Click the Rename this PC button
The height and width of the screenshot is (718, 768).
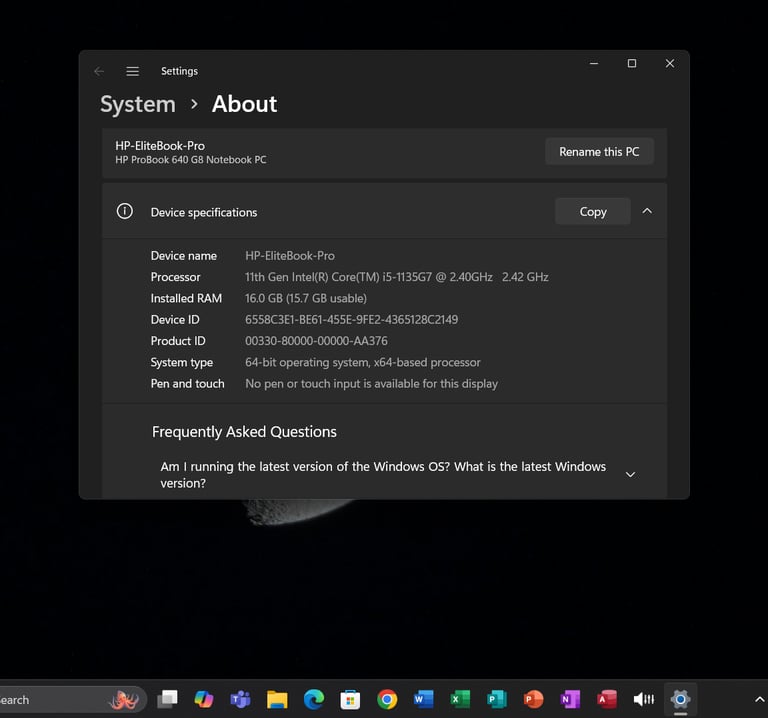coord(599,152)
